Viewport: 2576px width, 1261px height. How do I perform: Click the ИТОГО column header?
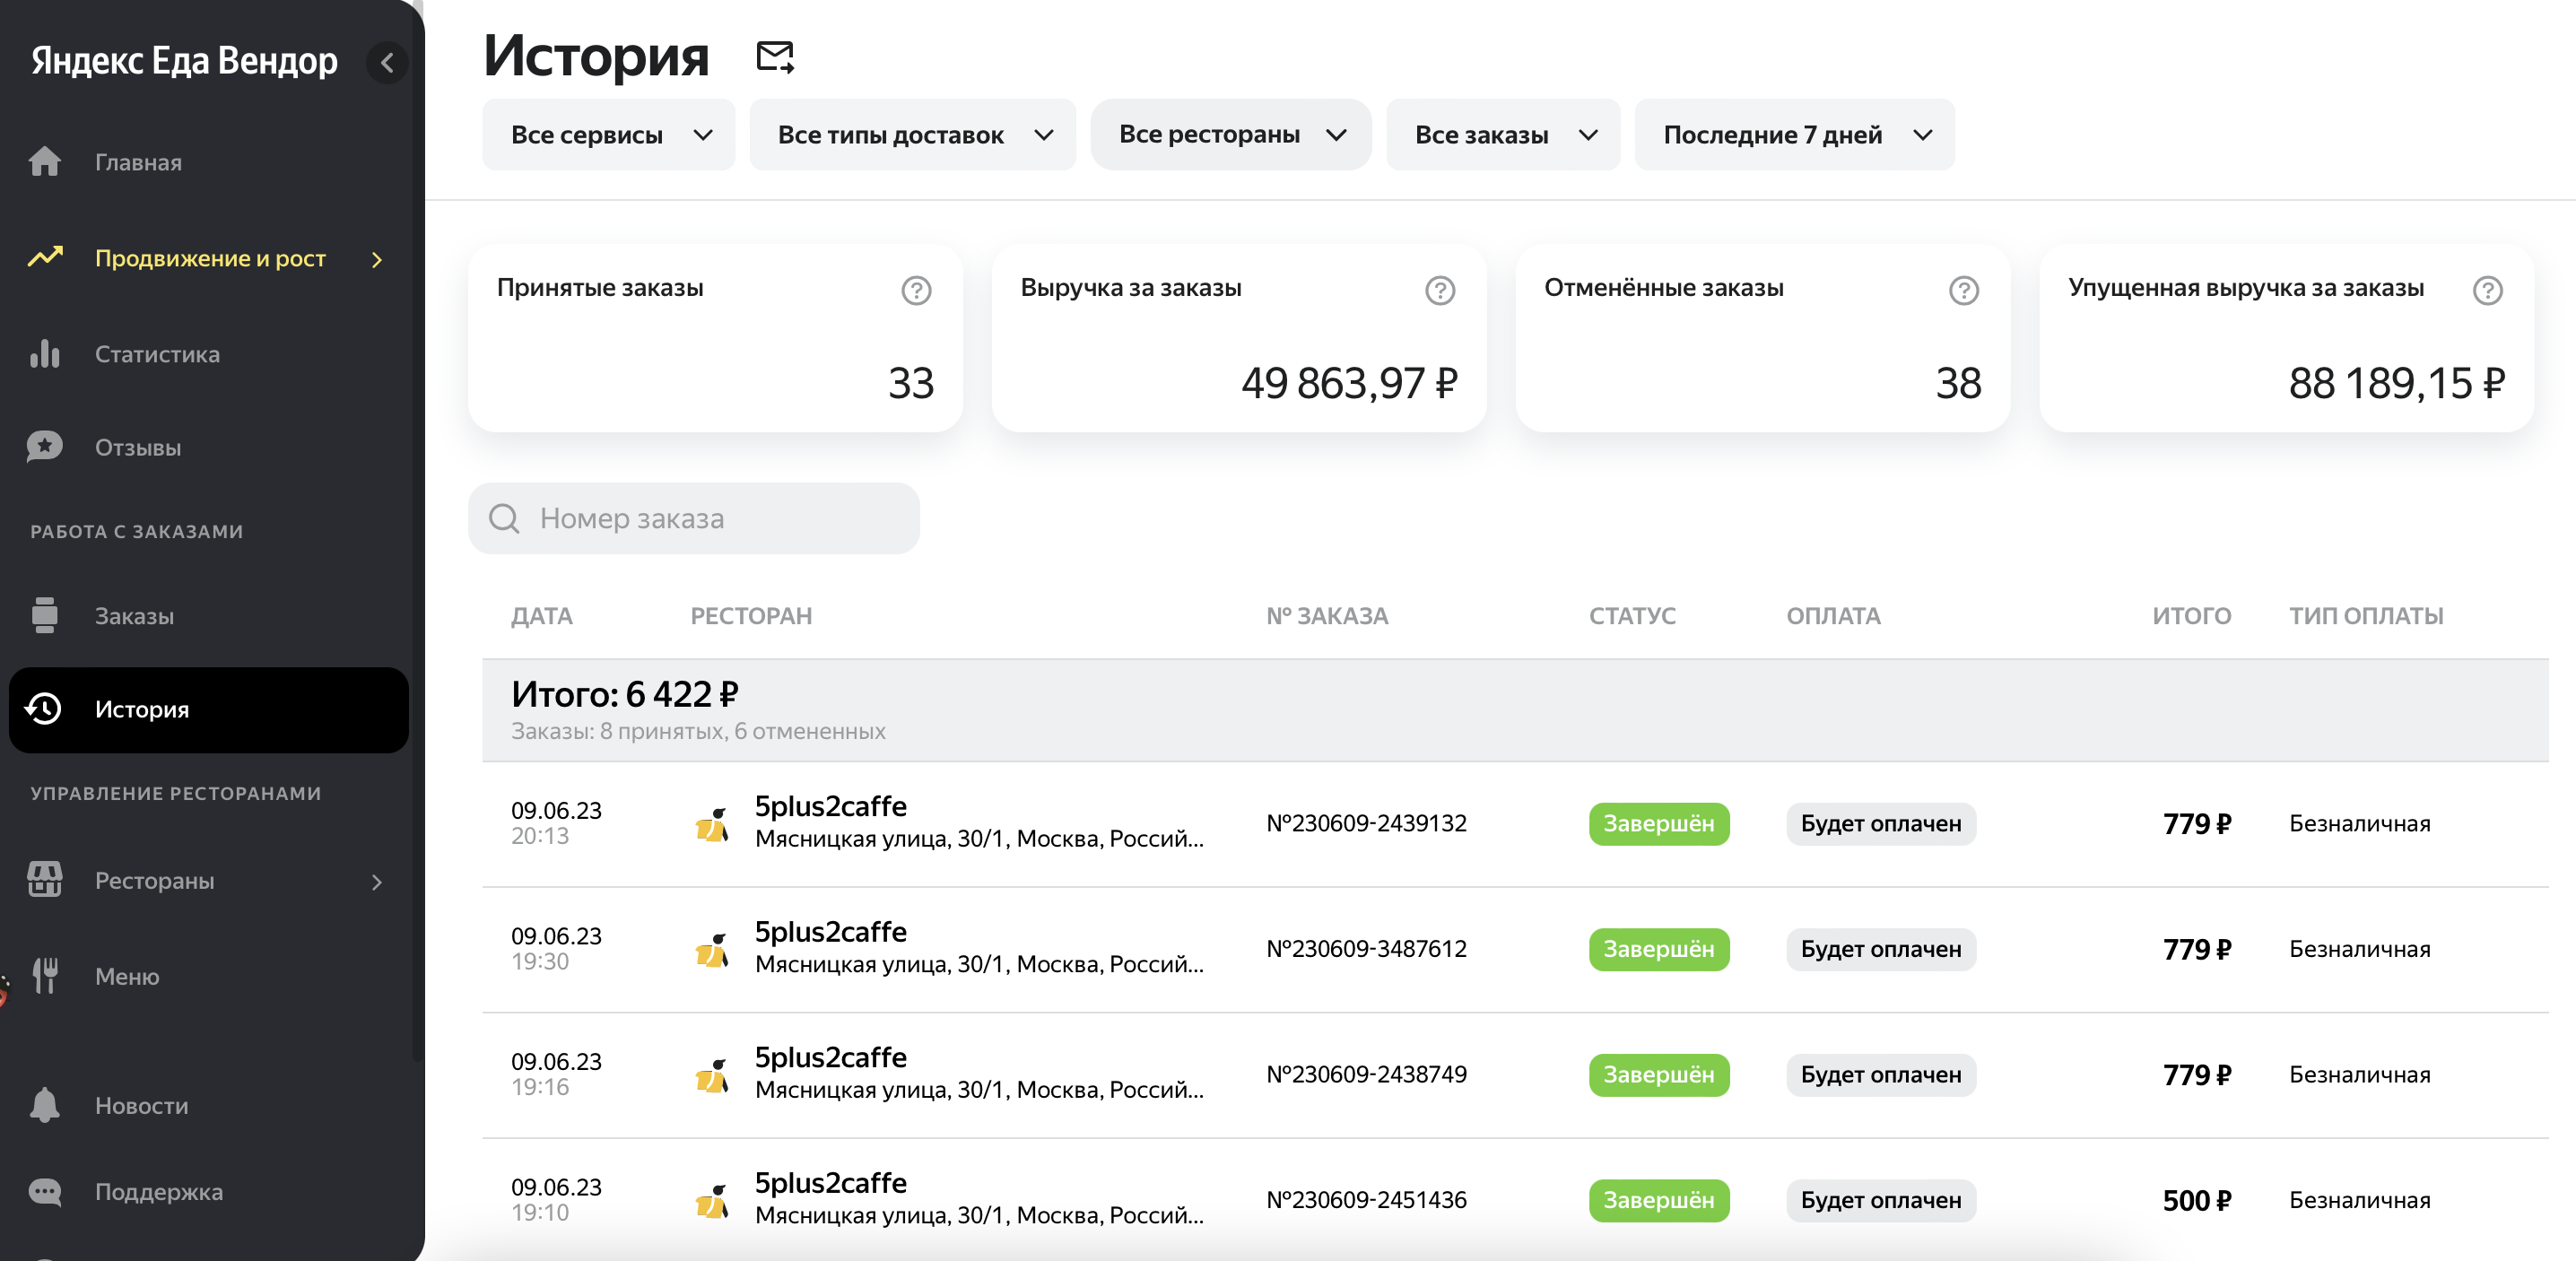(x=2191, y=616)
